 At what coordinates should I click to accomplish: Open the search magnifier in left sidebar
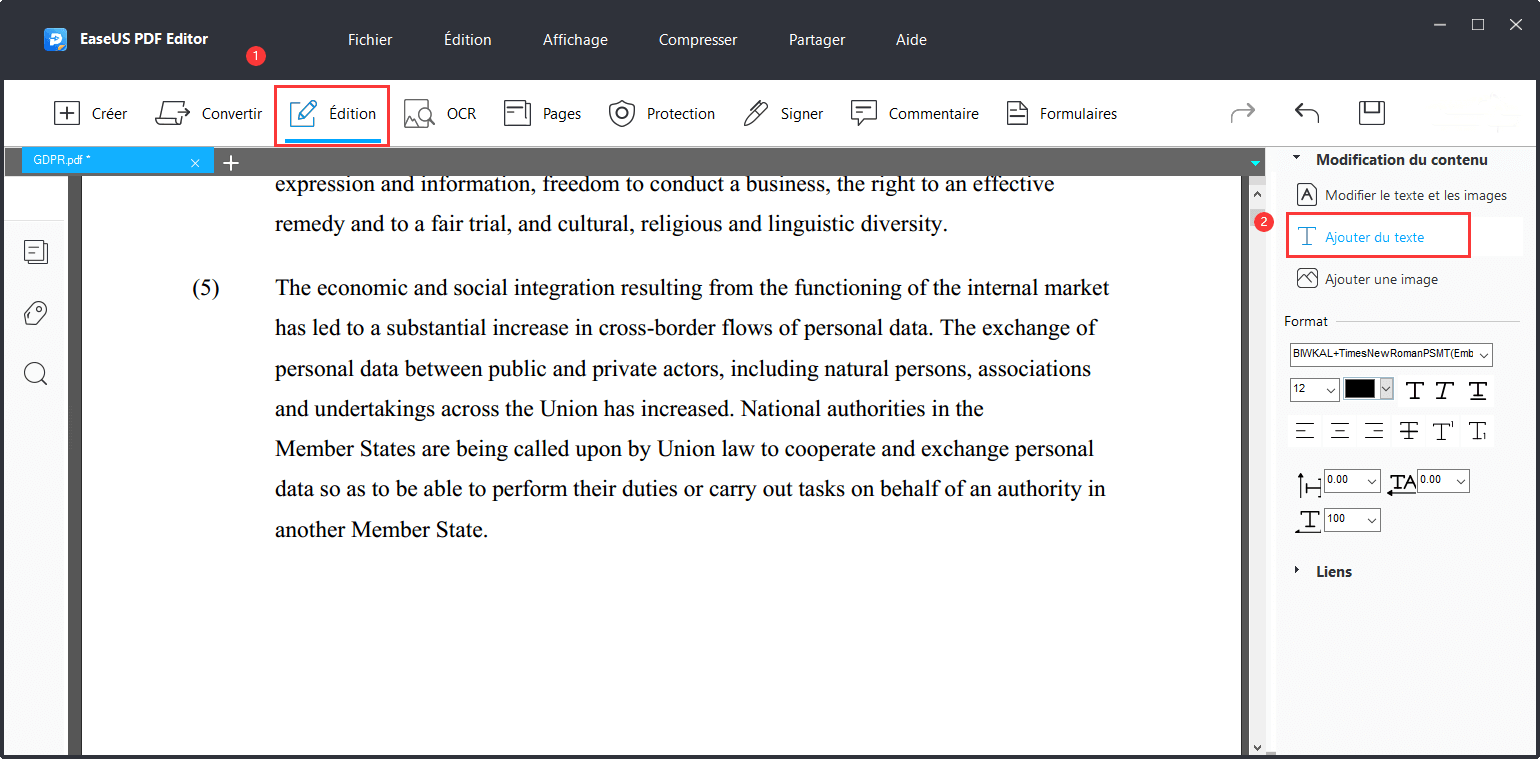tap(36, 374)
